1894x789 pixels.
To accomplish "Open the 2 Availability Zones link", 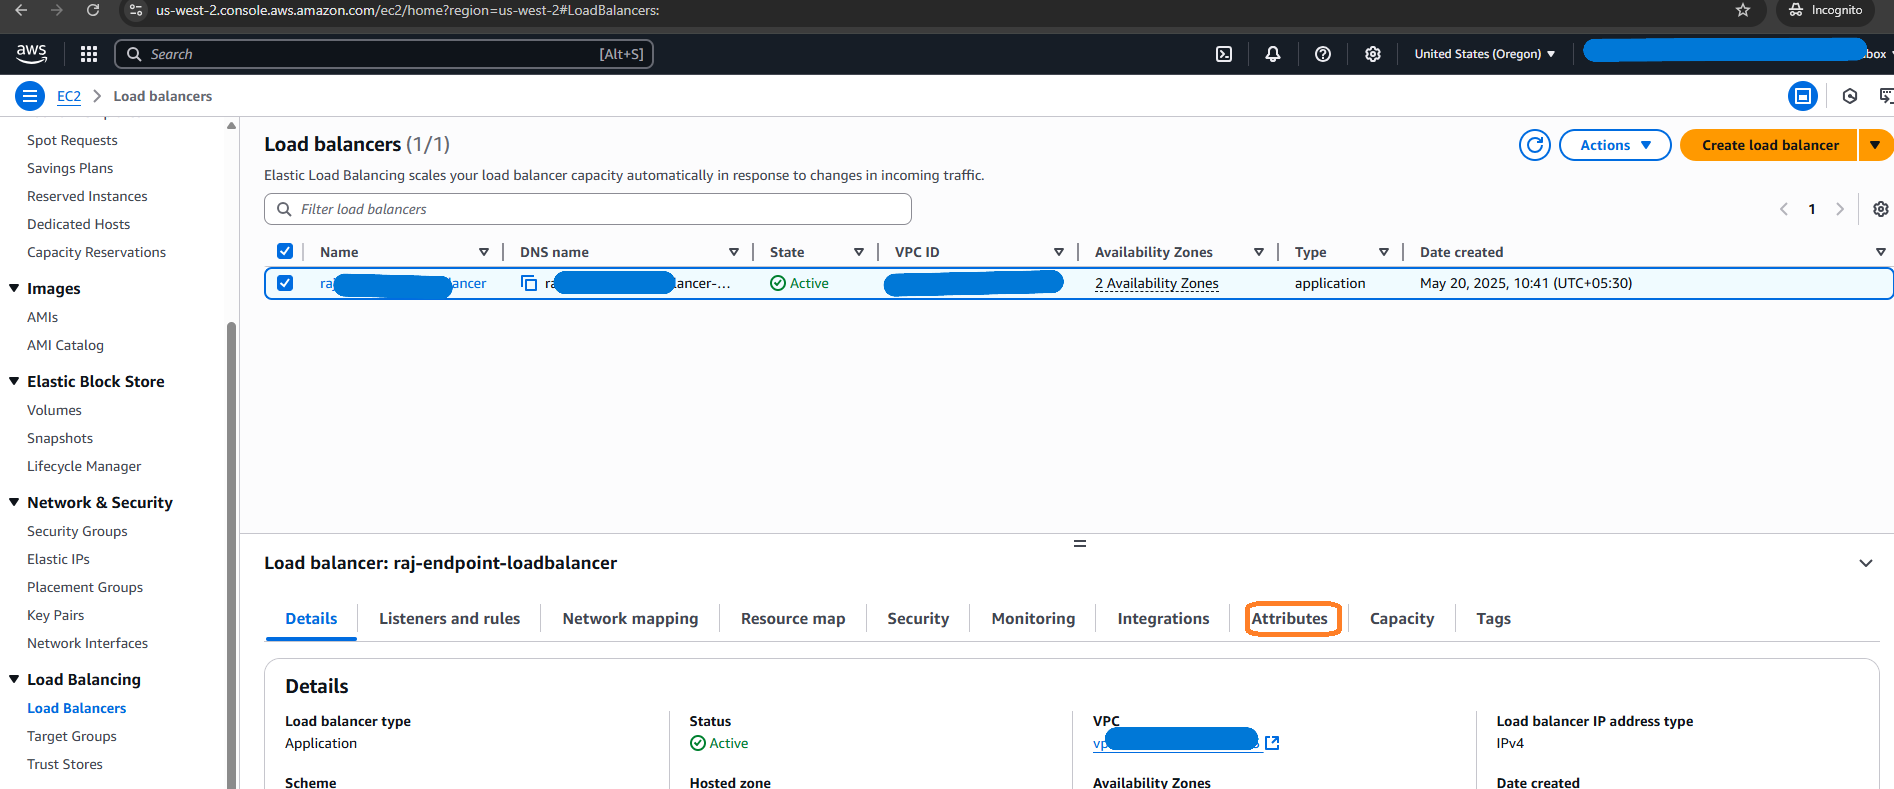I will click(1156, 283).
